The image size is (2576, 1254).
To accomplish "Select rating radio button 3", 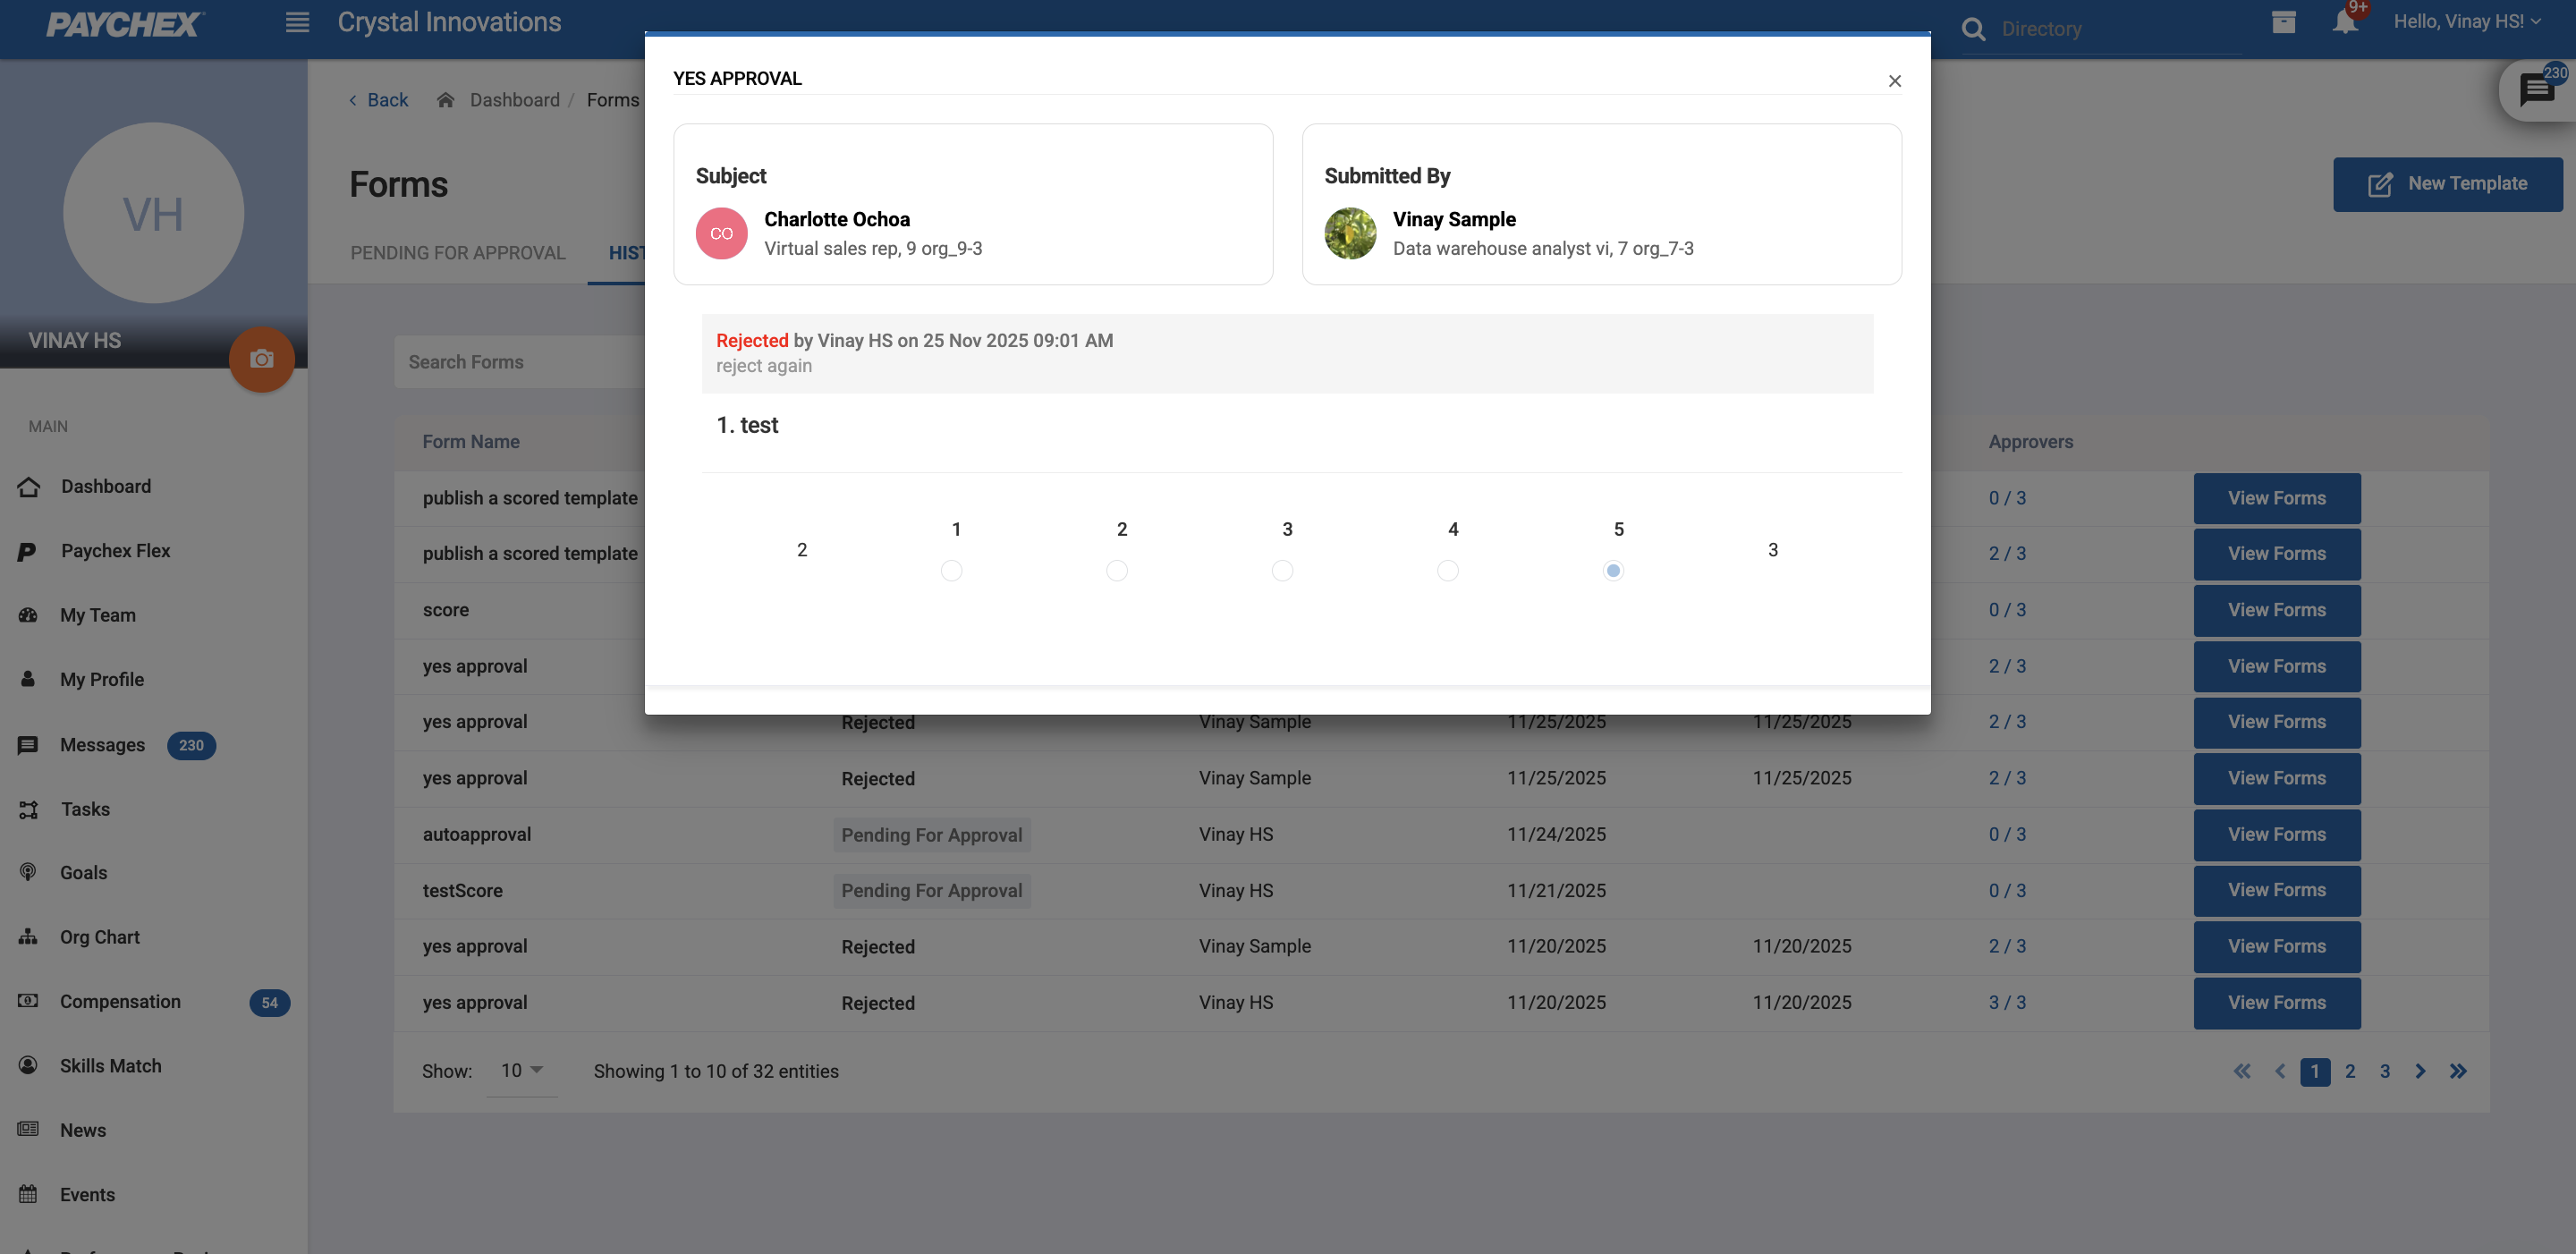I will tap(1282, 570).
